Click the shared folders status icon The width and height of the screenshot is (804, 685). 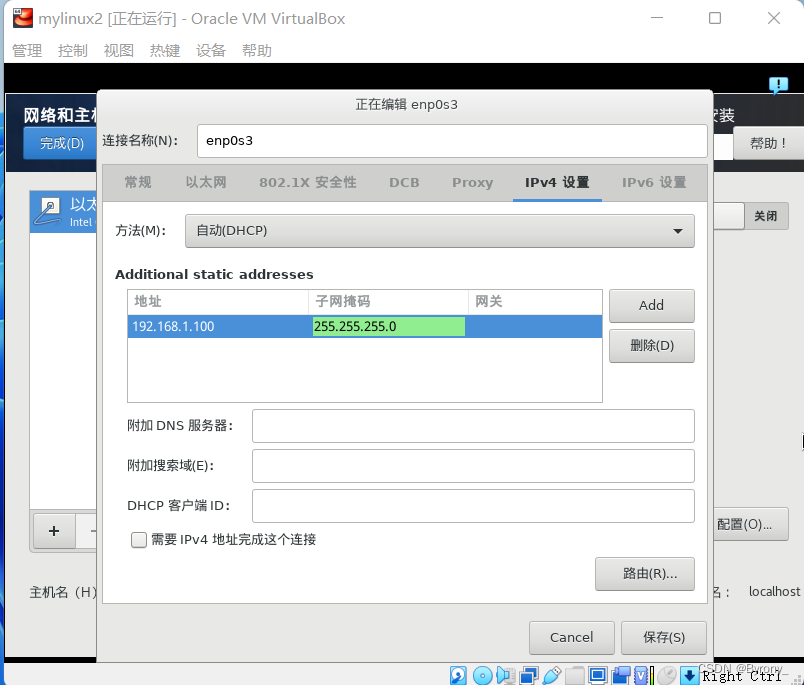pos(575,675)
